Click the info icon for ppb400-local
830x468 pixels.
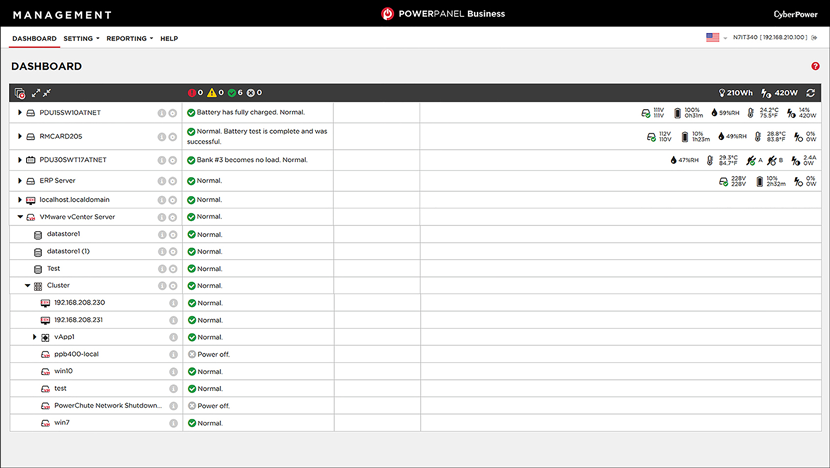173,355
